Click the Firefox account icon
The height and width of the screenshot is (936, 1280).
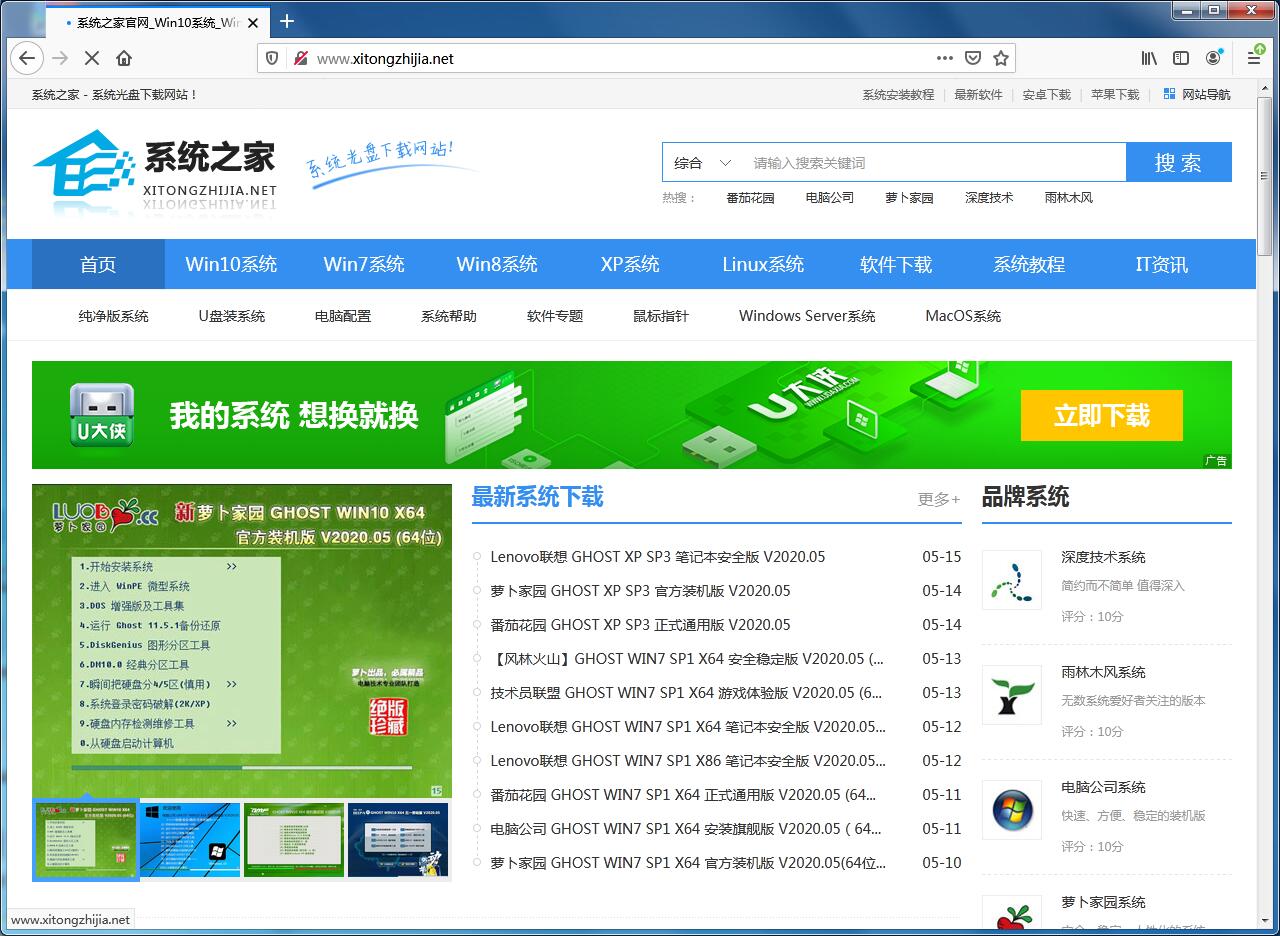coord(1213,58)
